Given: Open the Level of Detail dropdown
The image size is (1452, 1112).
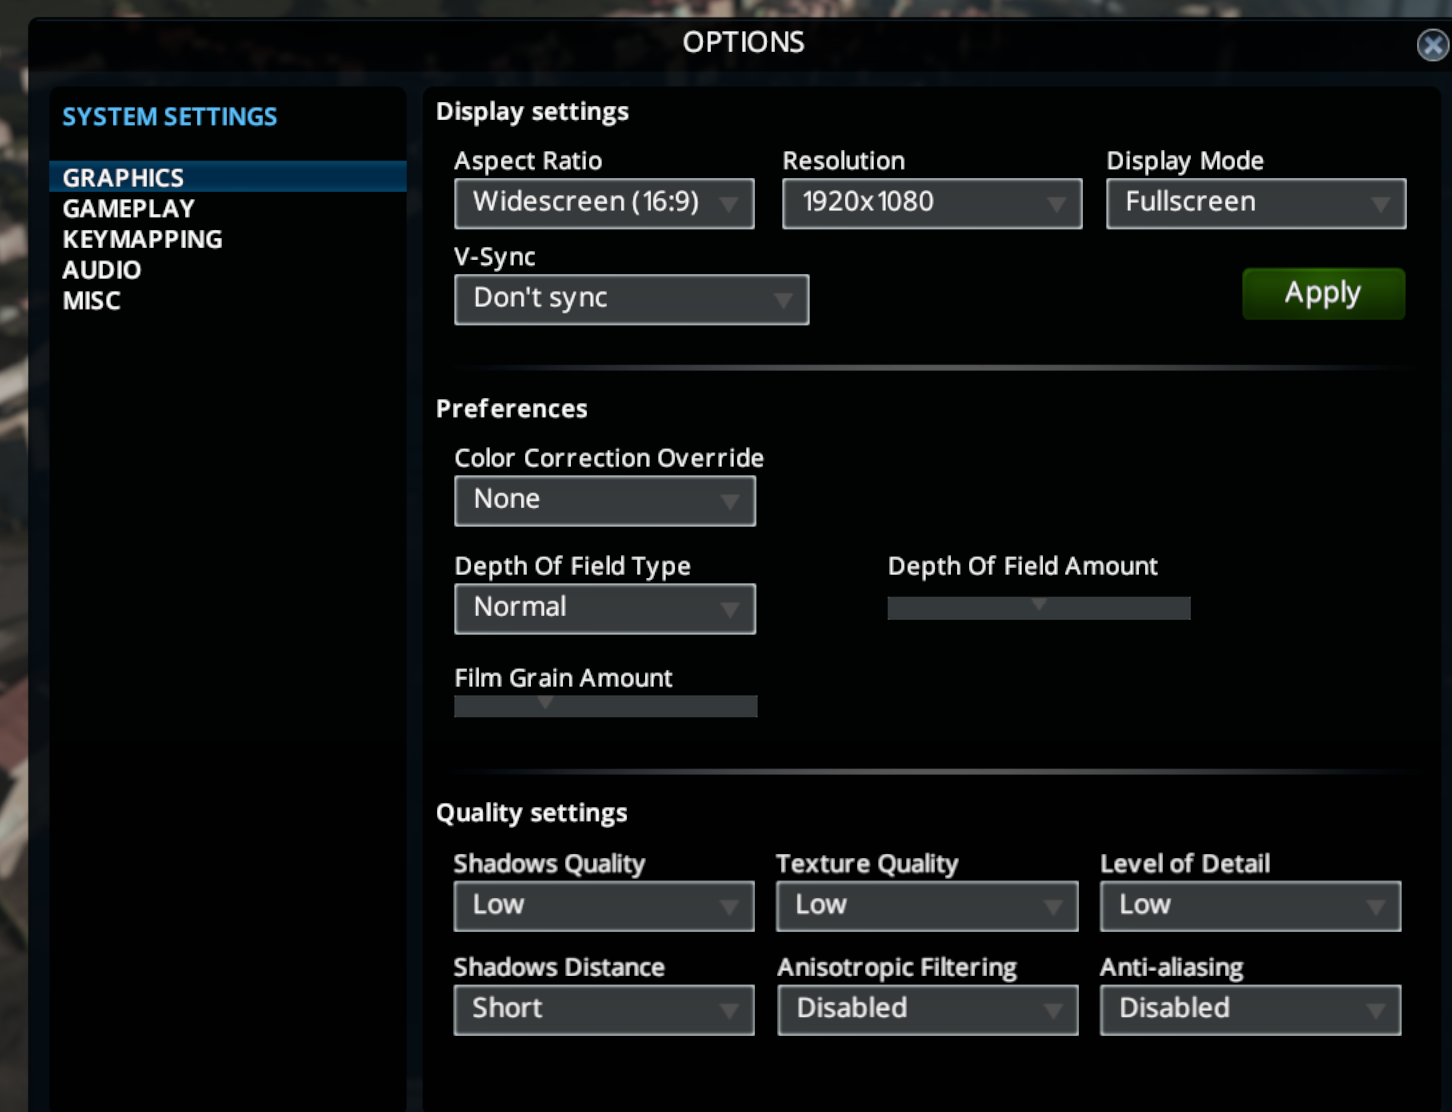Looking at the screenshot, I should pos(1250,906).
